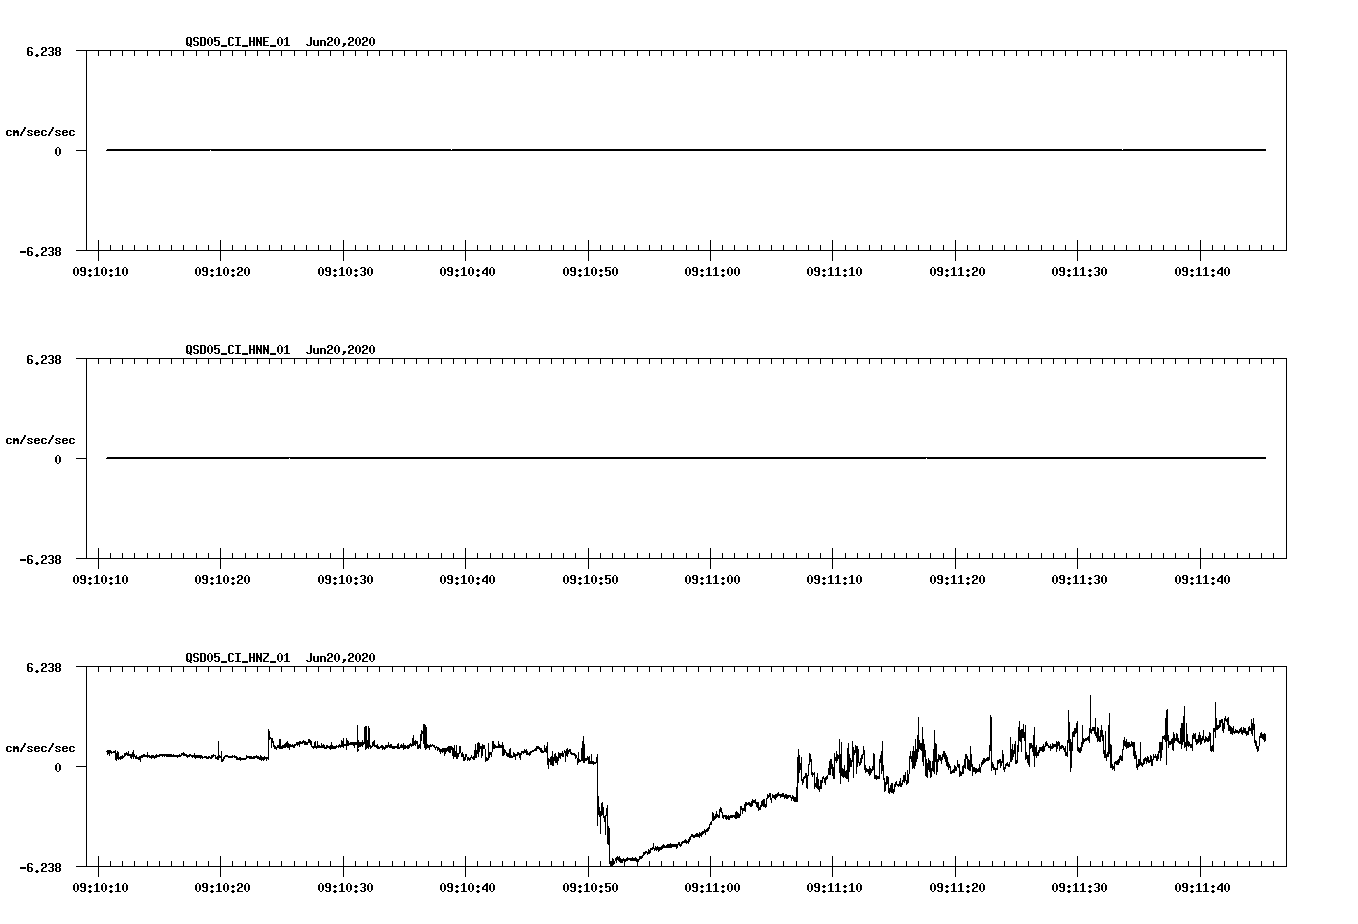
Task: Click the -6.238 lower limit on HNE plot
Action: (41, 251)
